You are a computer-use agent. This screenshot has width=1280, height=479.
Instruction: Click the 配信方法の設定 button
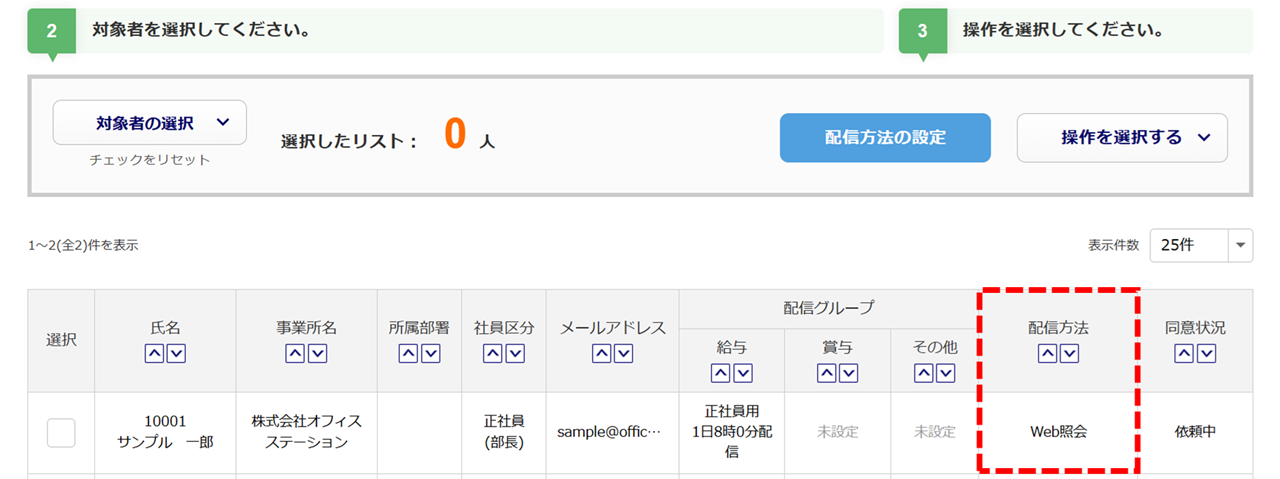885,138
